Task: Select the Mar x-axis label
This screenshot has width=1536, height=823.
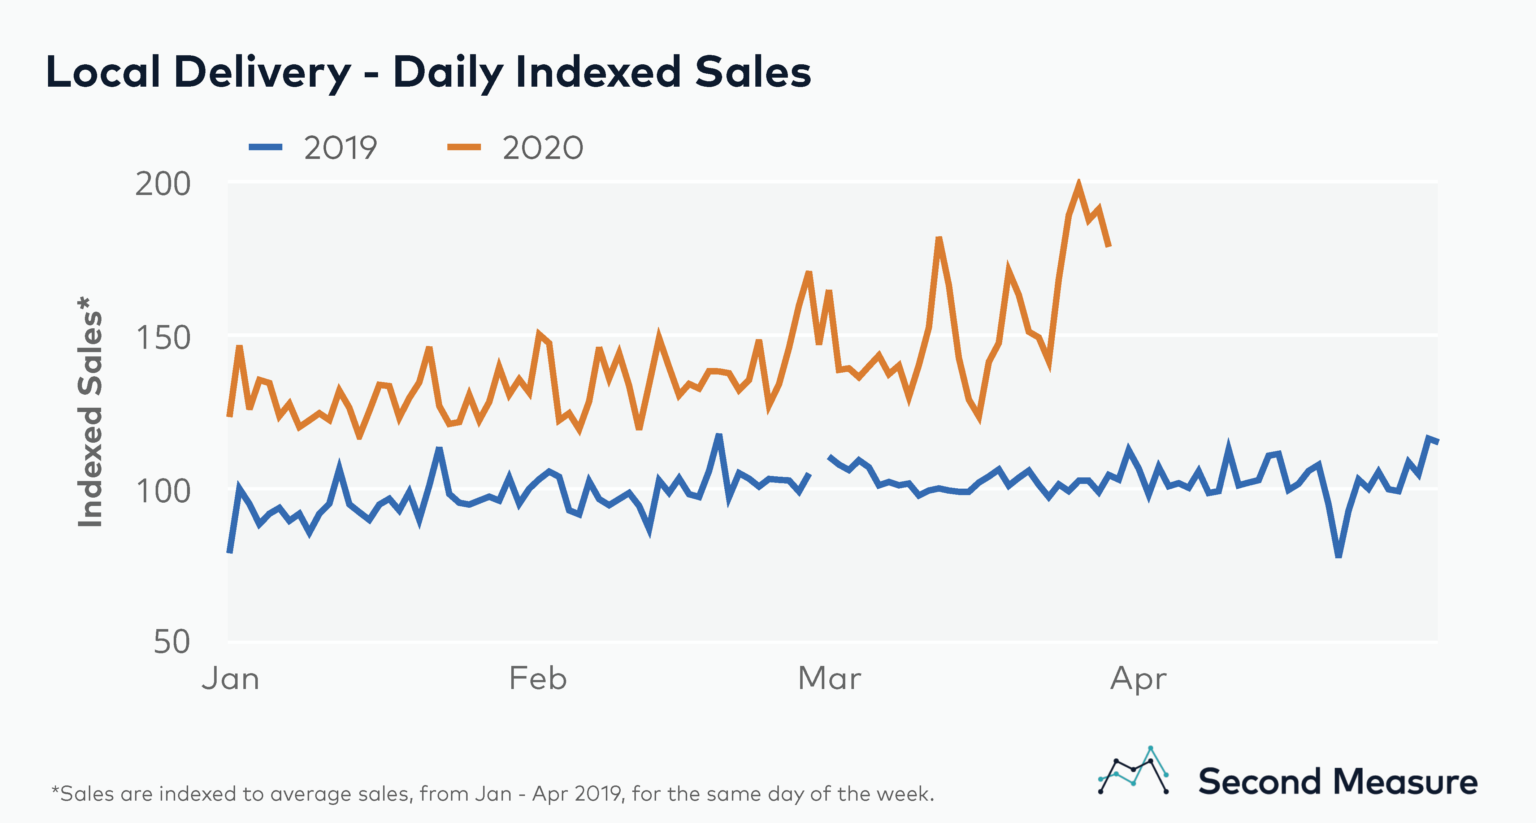Action: 829,679
